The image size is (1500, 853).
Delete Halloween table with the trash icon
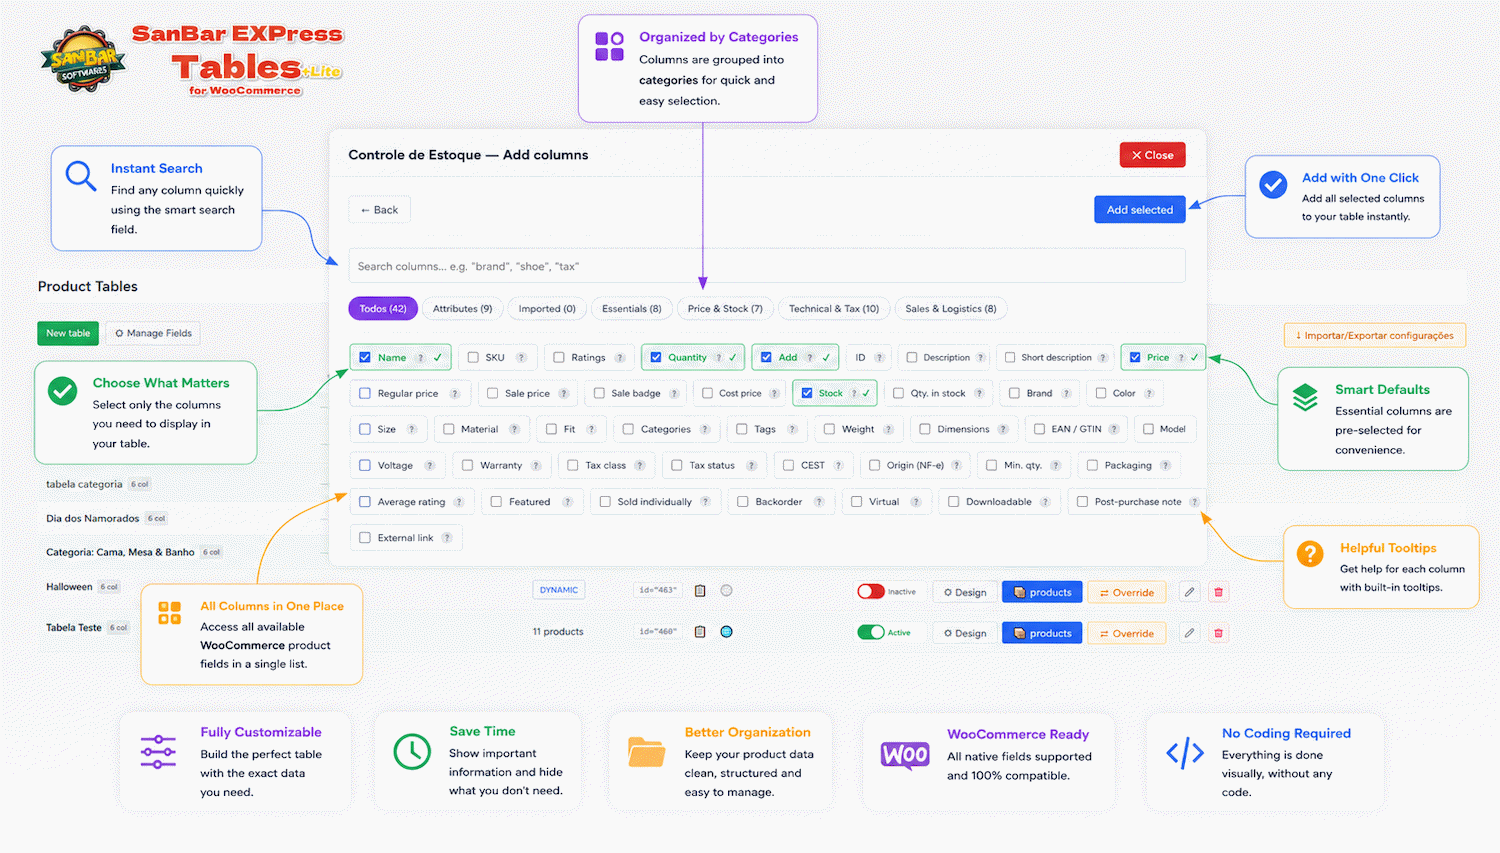[x=1218, y=592]
